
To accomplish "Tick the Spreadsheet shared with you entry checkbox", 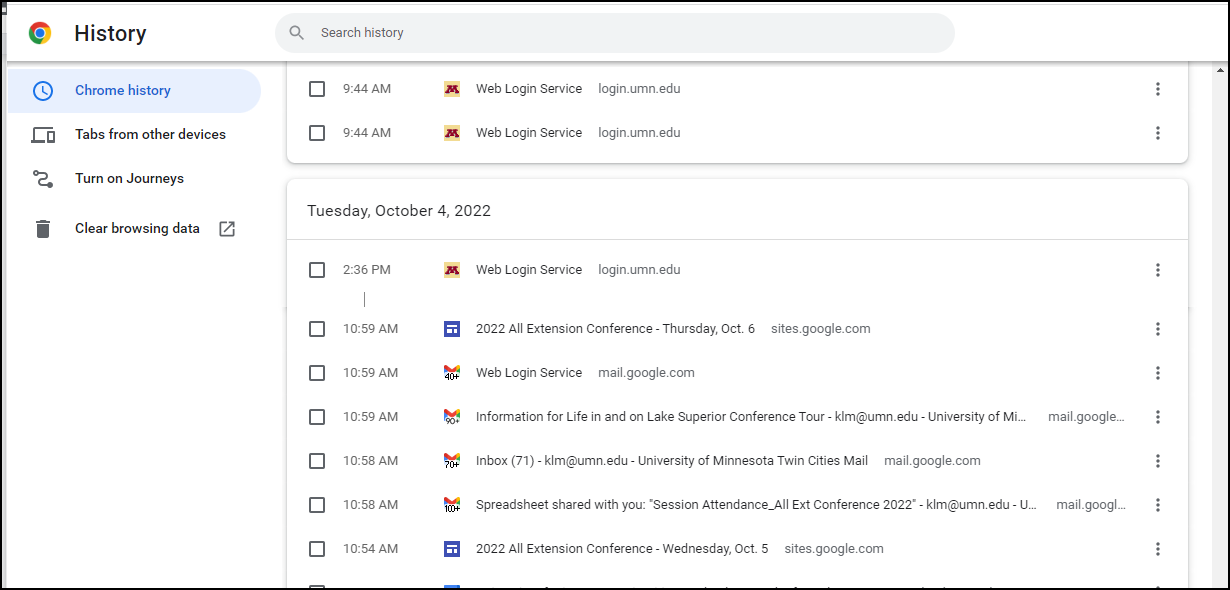I will pyautogui.click(x=317, y=505).
